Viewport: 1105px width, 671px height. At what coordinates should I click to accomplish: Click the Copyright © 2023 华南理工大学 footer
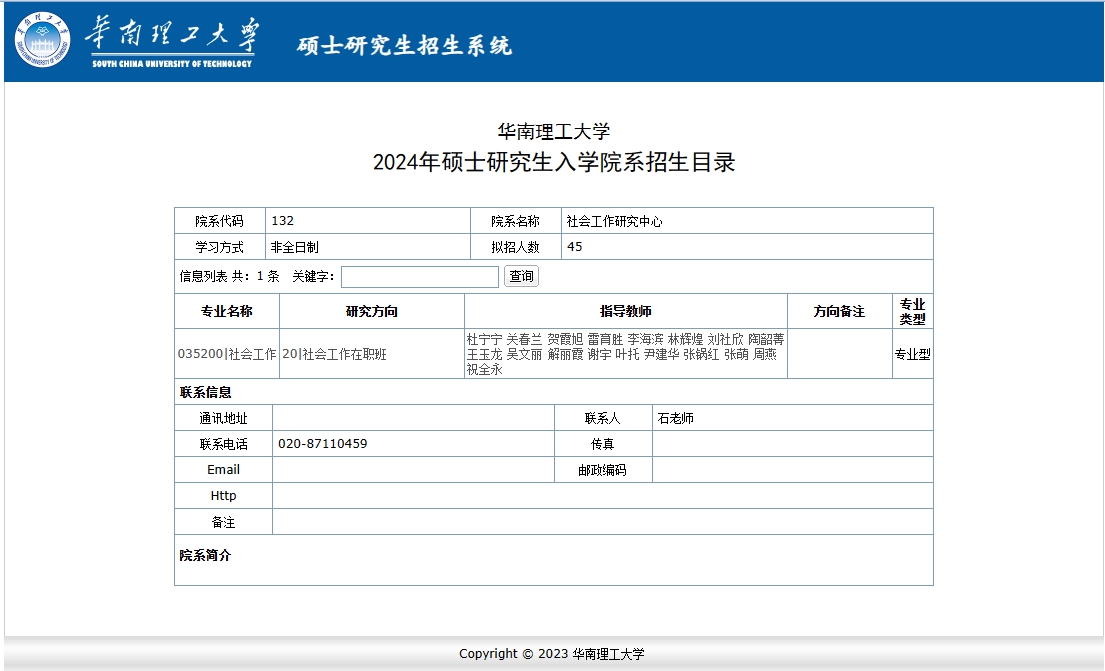(x=552, y=653)
